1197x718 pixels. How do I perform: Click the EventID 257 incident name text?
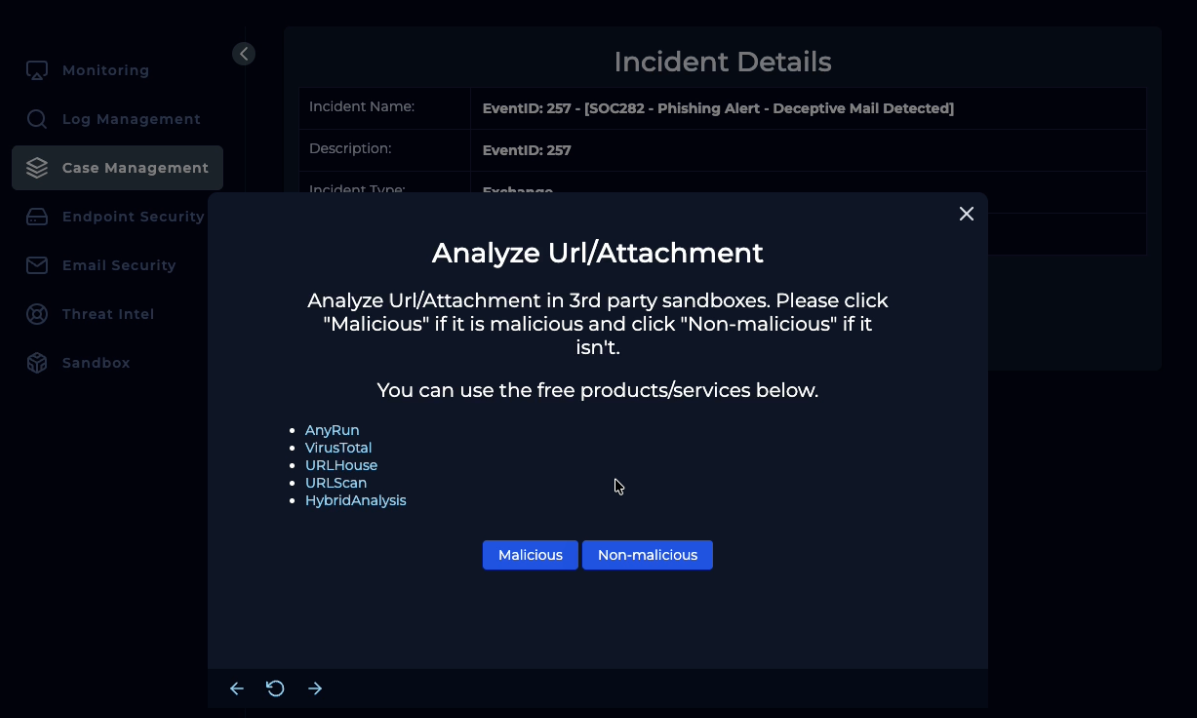click(x=717, y=108)
